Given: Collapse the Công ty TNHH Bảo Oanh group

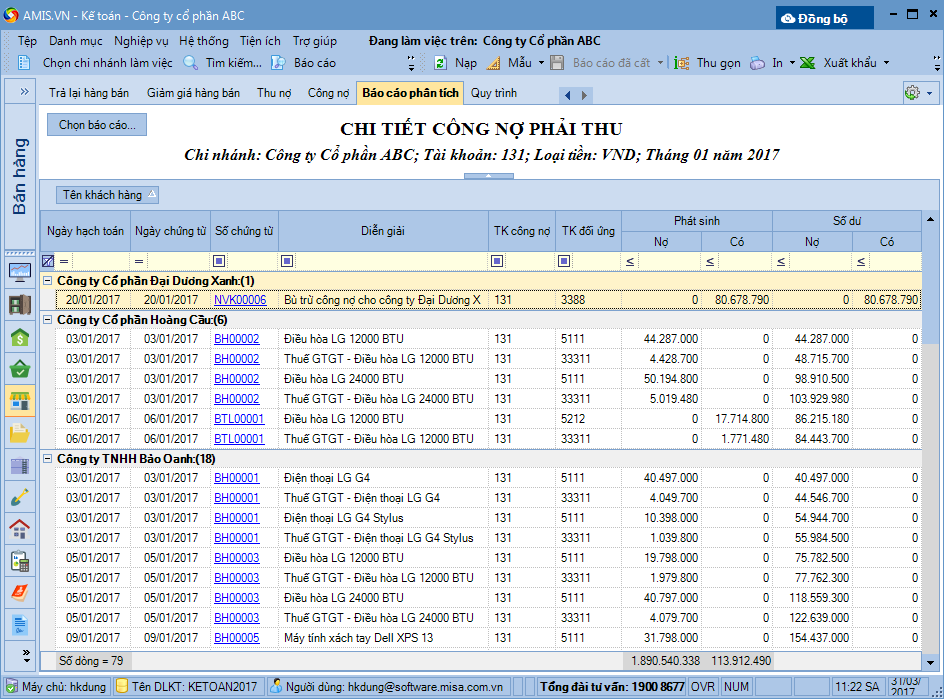Looking at the screenshot, I should [47, 459].
